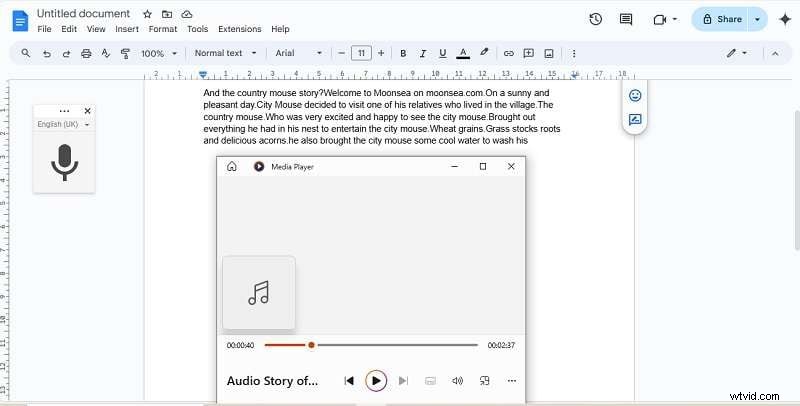Image resolution: width=800 pixels, height=406 pixels.
Task: Open the Tools menu
Action: (x=197, y=29)
